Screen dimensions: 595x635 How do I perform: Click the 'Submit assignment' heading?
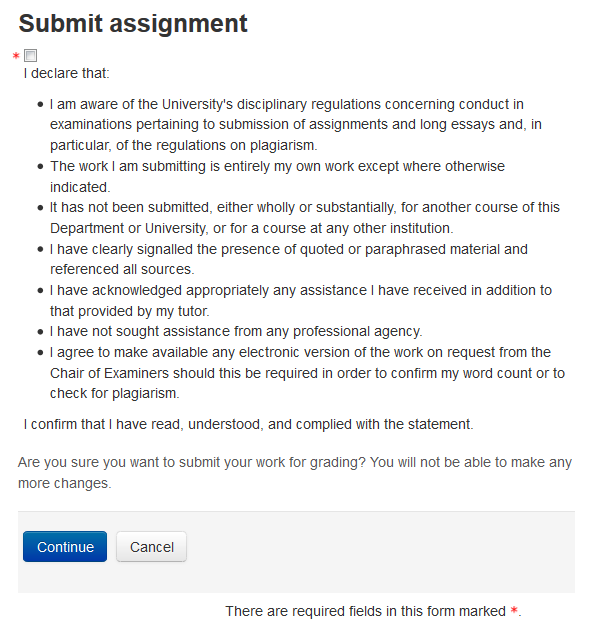(133, 23)
